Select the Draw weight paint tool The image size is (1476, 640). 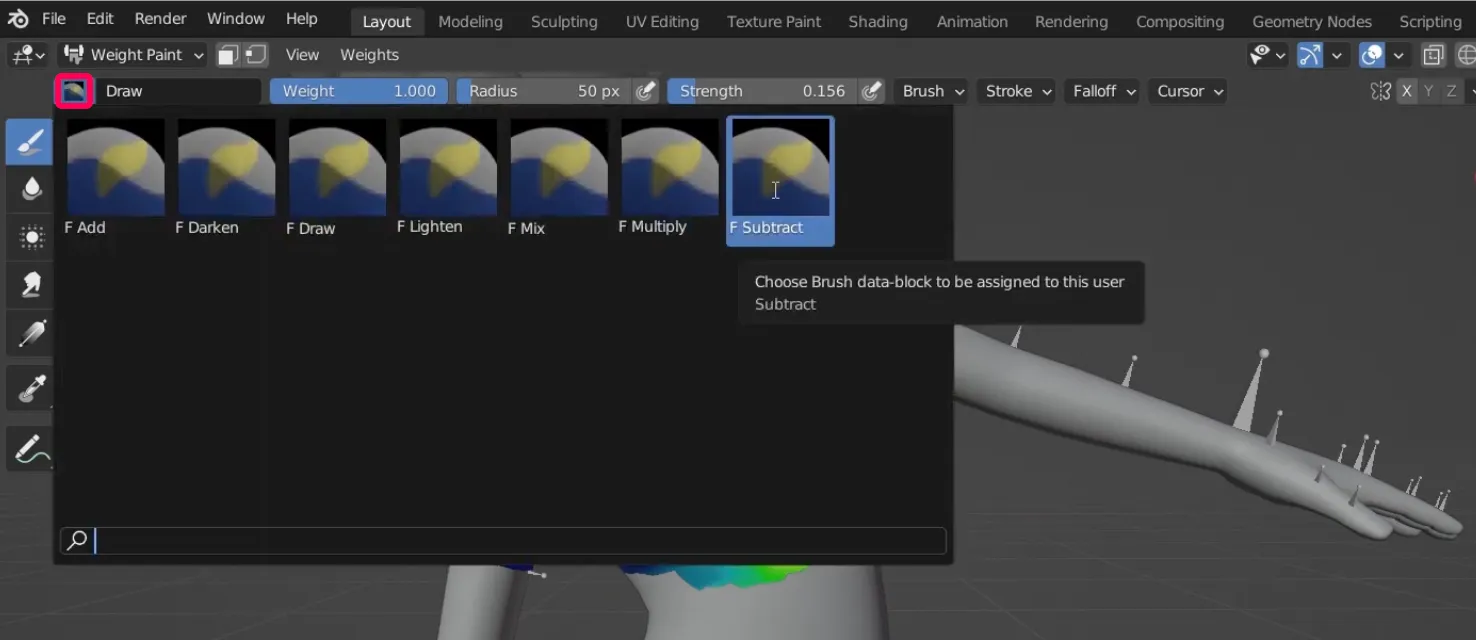click(30, 141)
